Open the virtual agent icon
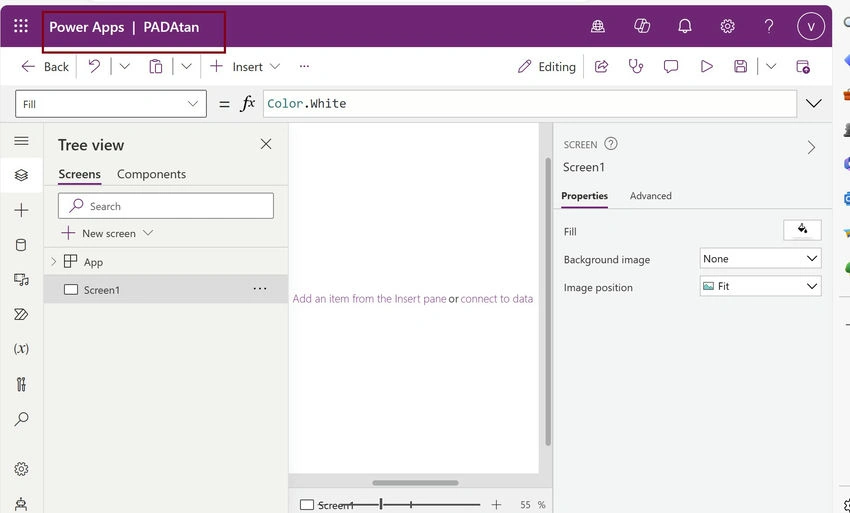This screenshot has height=513, width=850. pos(21,504)
